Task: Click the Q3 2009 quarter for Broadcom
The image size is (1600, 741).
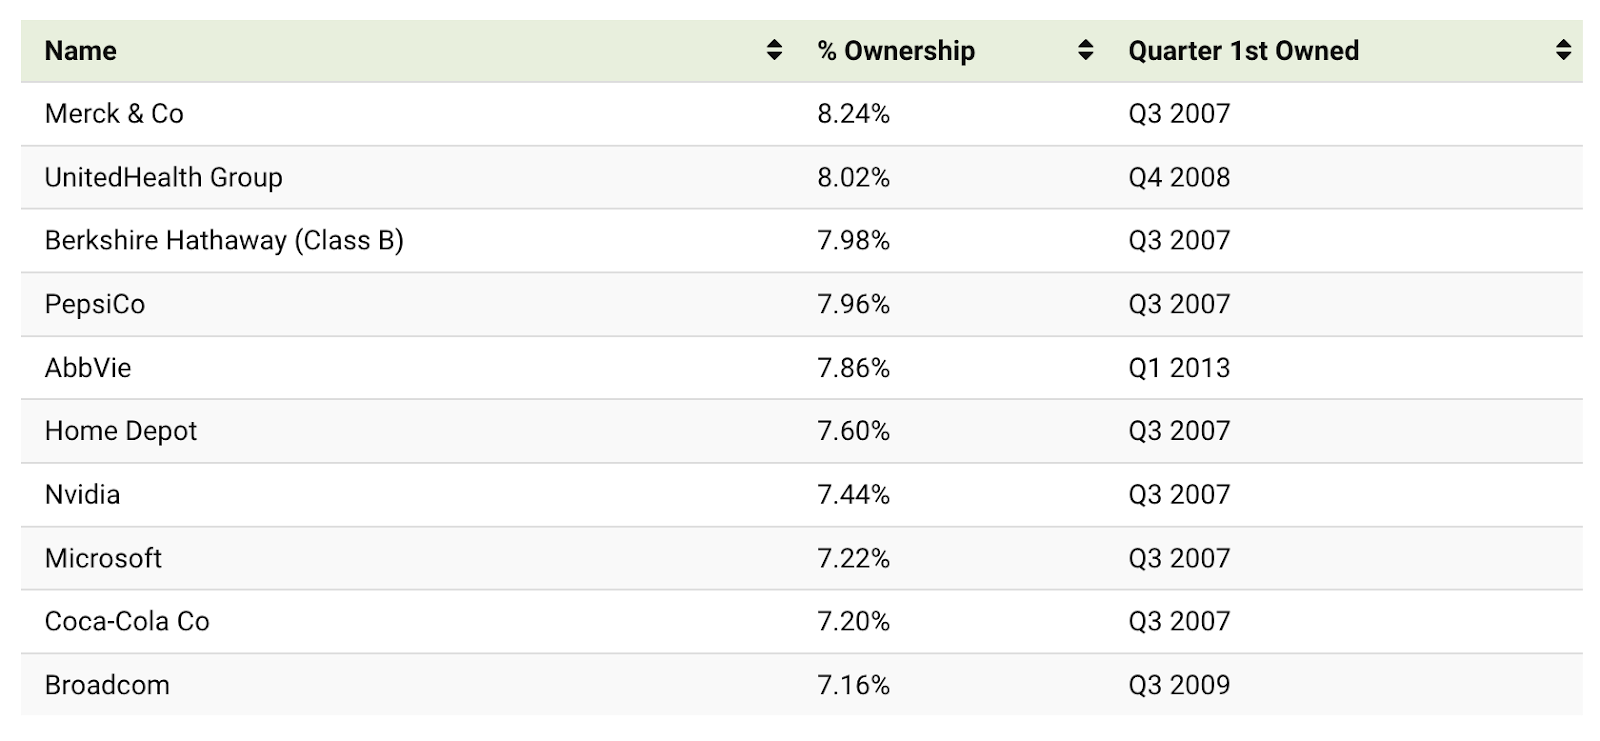Action: point(1180,685)
